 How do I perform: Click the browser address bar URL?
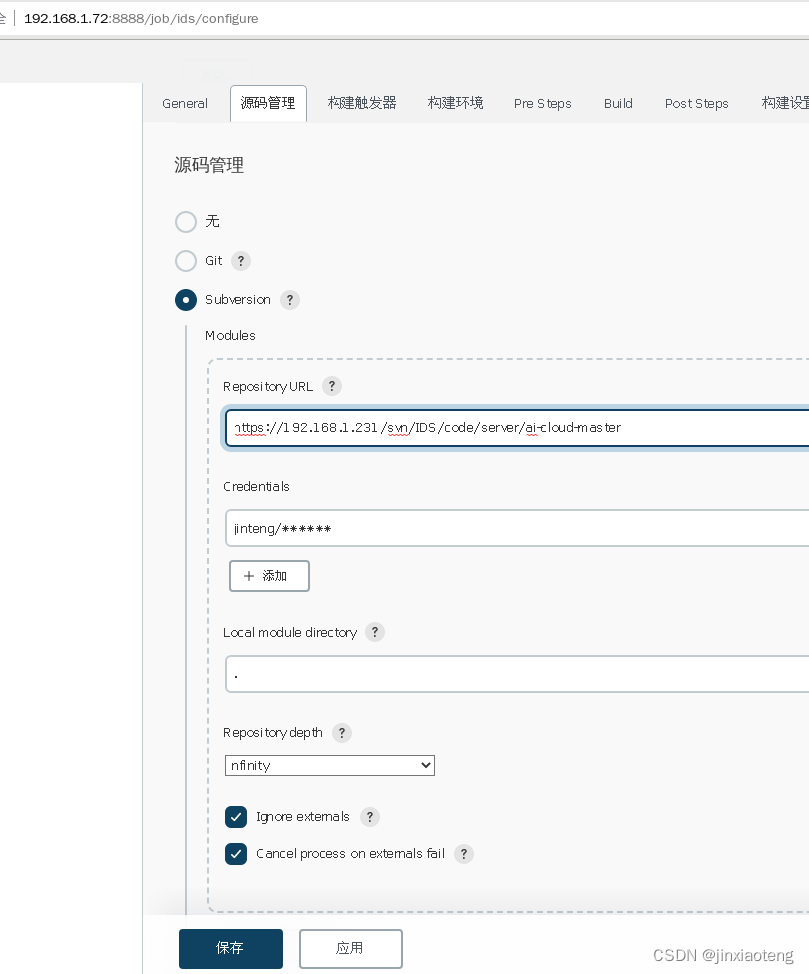pyautogui.click(x=141, y=19)
